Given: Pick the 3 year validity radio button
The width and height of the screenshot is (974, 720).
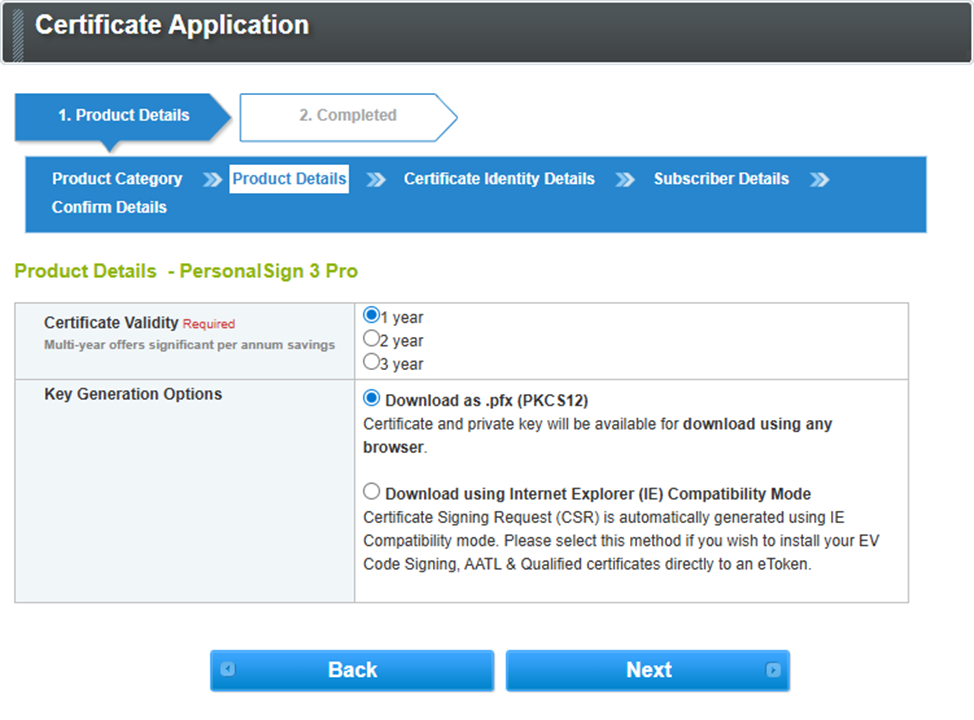Looking at the screenshot, I should point(372,362).
